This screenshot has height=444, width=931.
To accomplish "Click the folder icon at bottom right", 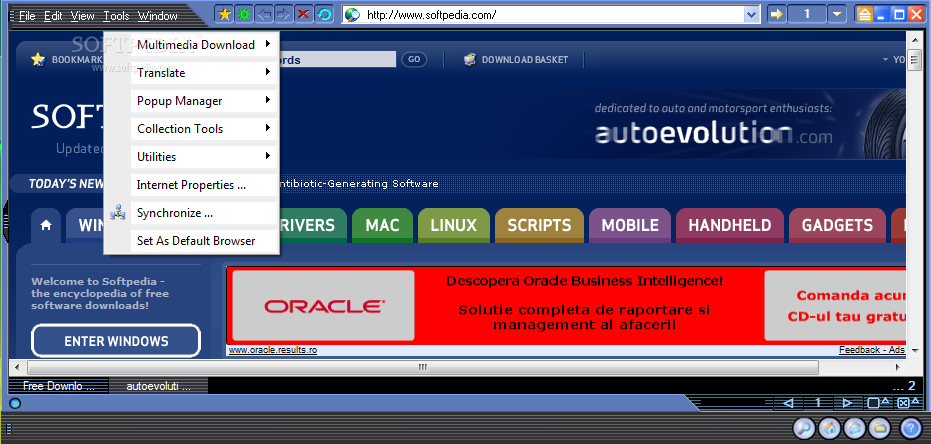I will pos(880,428).
